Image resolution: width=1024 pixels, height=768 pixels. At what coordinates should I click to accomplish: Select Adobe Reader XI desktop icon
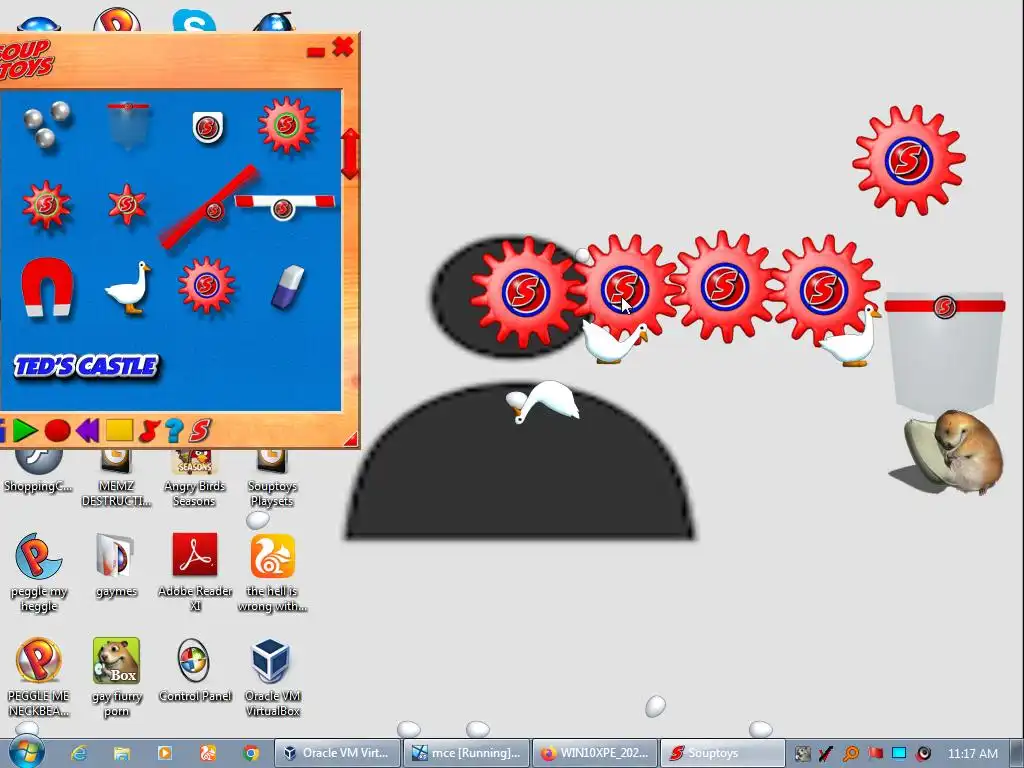pos(195,573)
